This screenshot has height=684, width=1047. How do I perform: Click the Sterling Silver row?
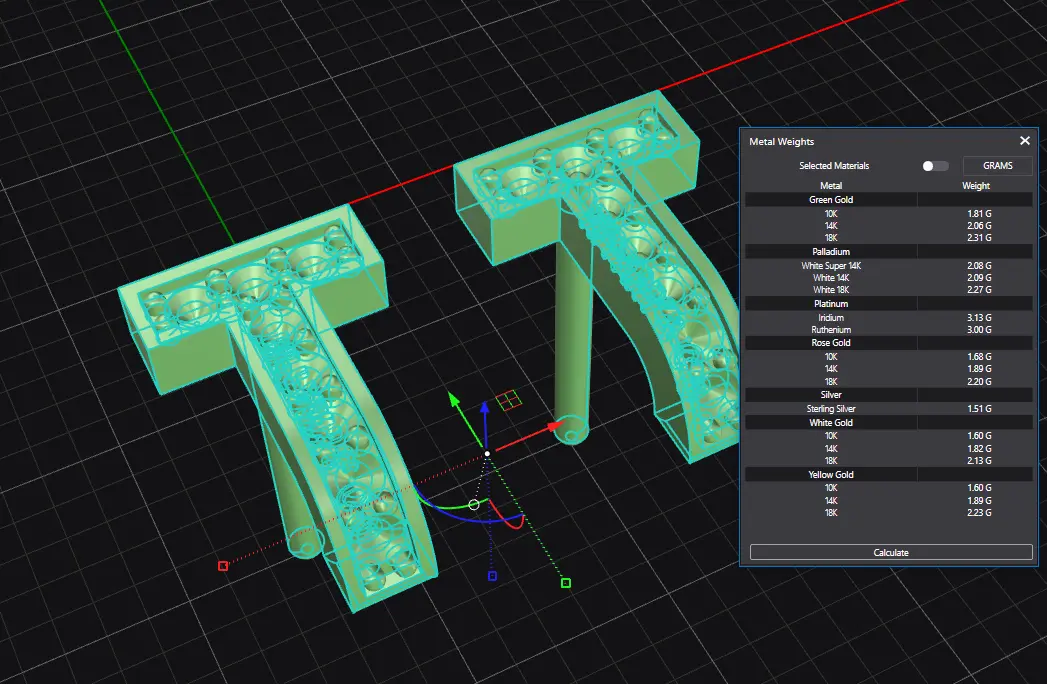click(x=830, y=409)
